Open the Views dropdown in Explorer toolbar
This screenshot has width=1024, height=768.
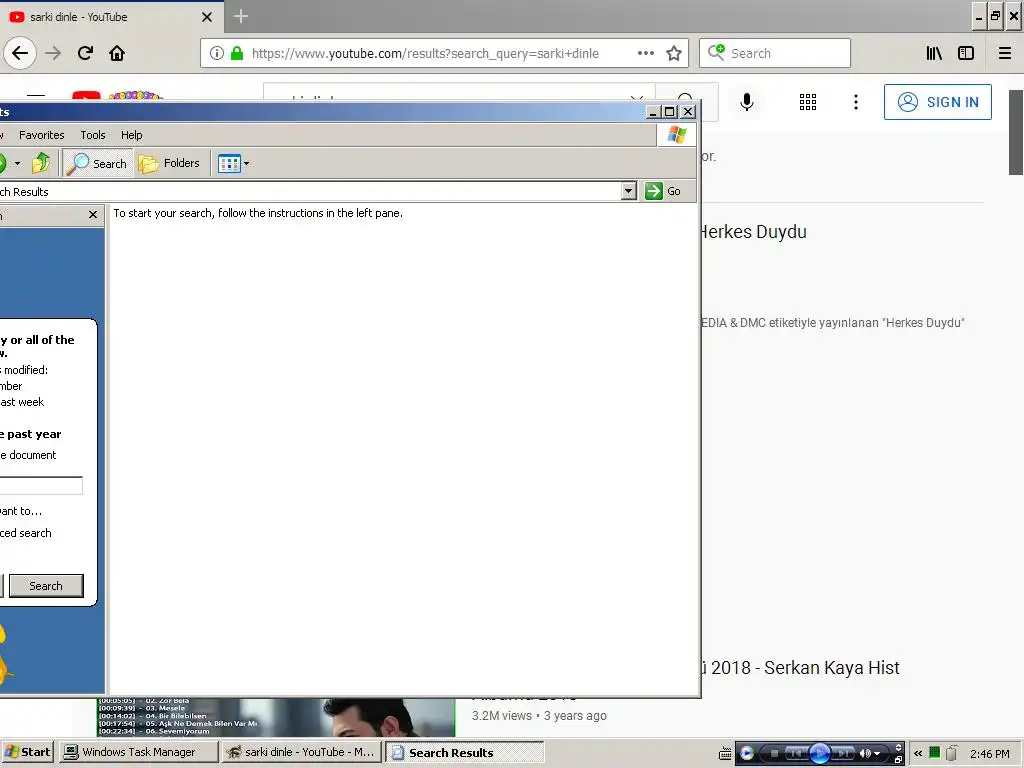pyautogui.click(x=233, y=163)
